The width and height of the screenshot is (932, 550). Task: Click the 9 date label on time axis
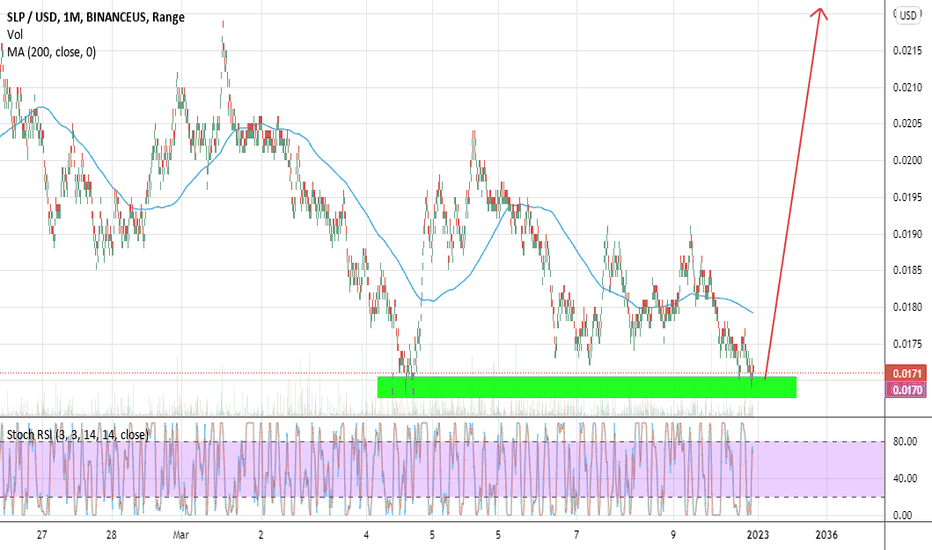point(673,535)
